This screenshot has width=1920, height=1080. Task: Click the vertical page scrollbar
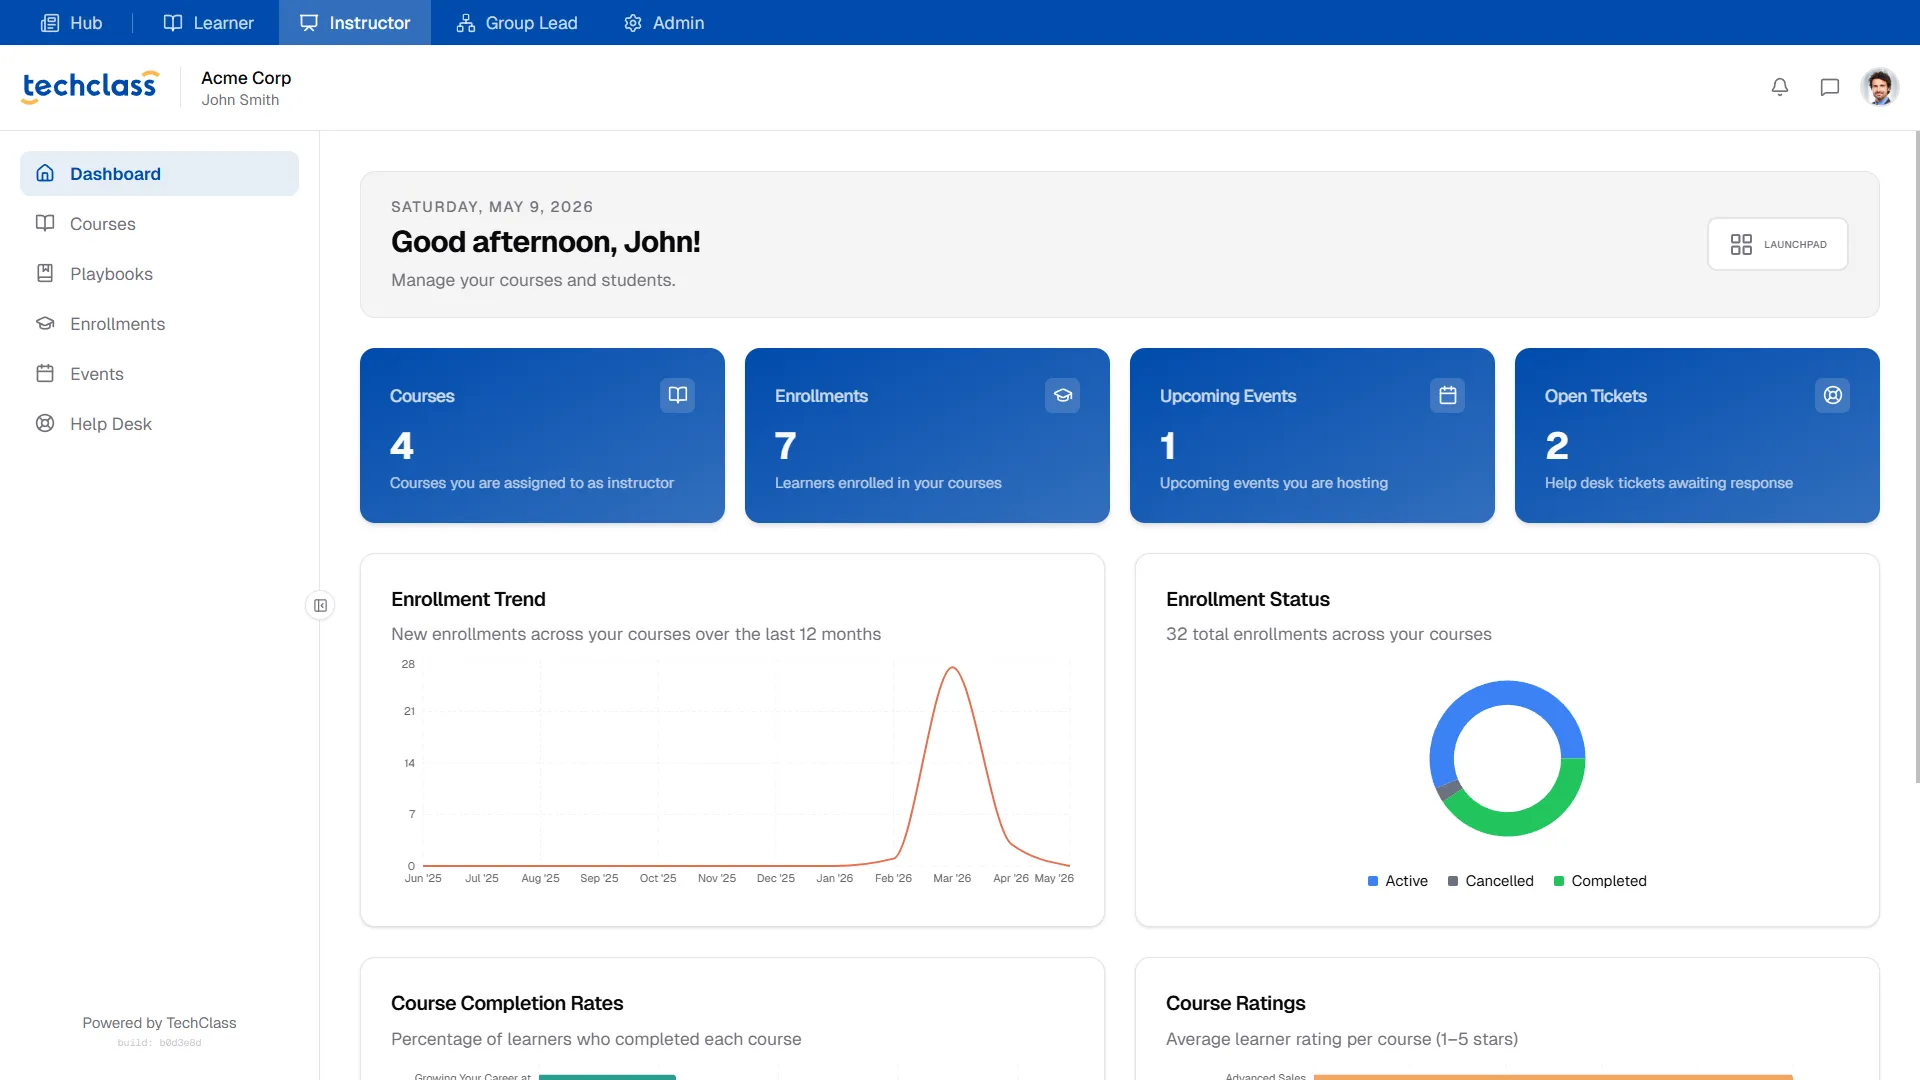click(1916, 456)
